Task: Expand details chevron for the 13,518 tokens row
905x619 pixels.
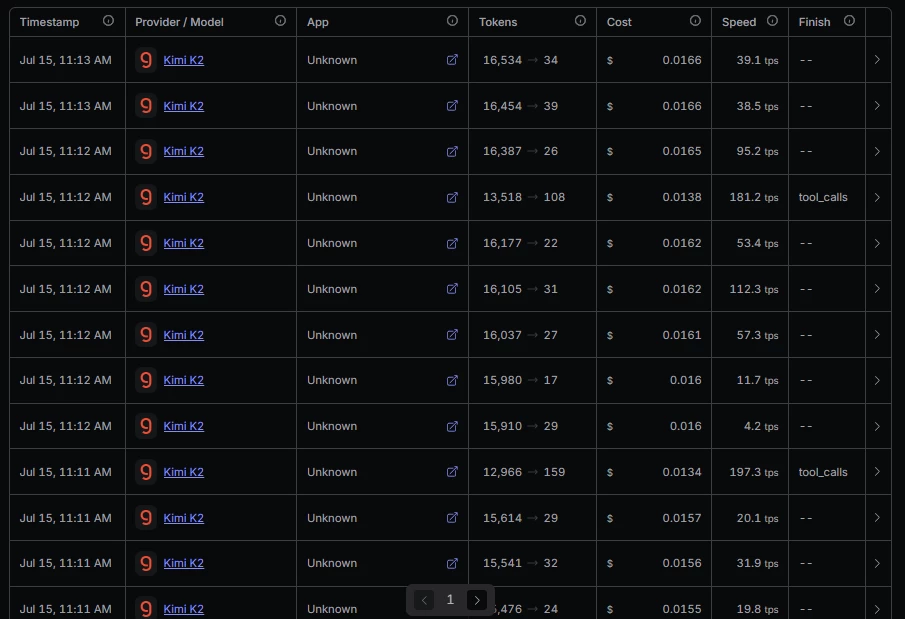Action: (877, 197)
